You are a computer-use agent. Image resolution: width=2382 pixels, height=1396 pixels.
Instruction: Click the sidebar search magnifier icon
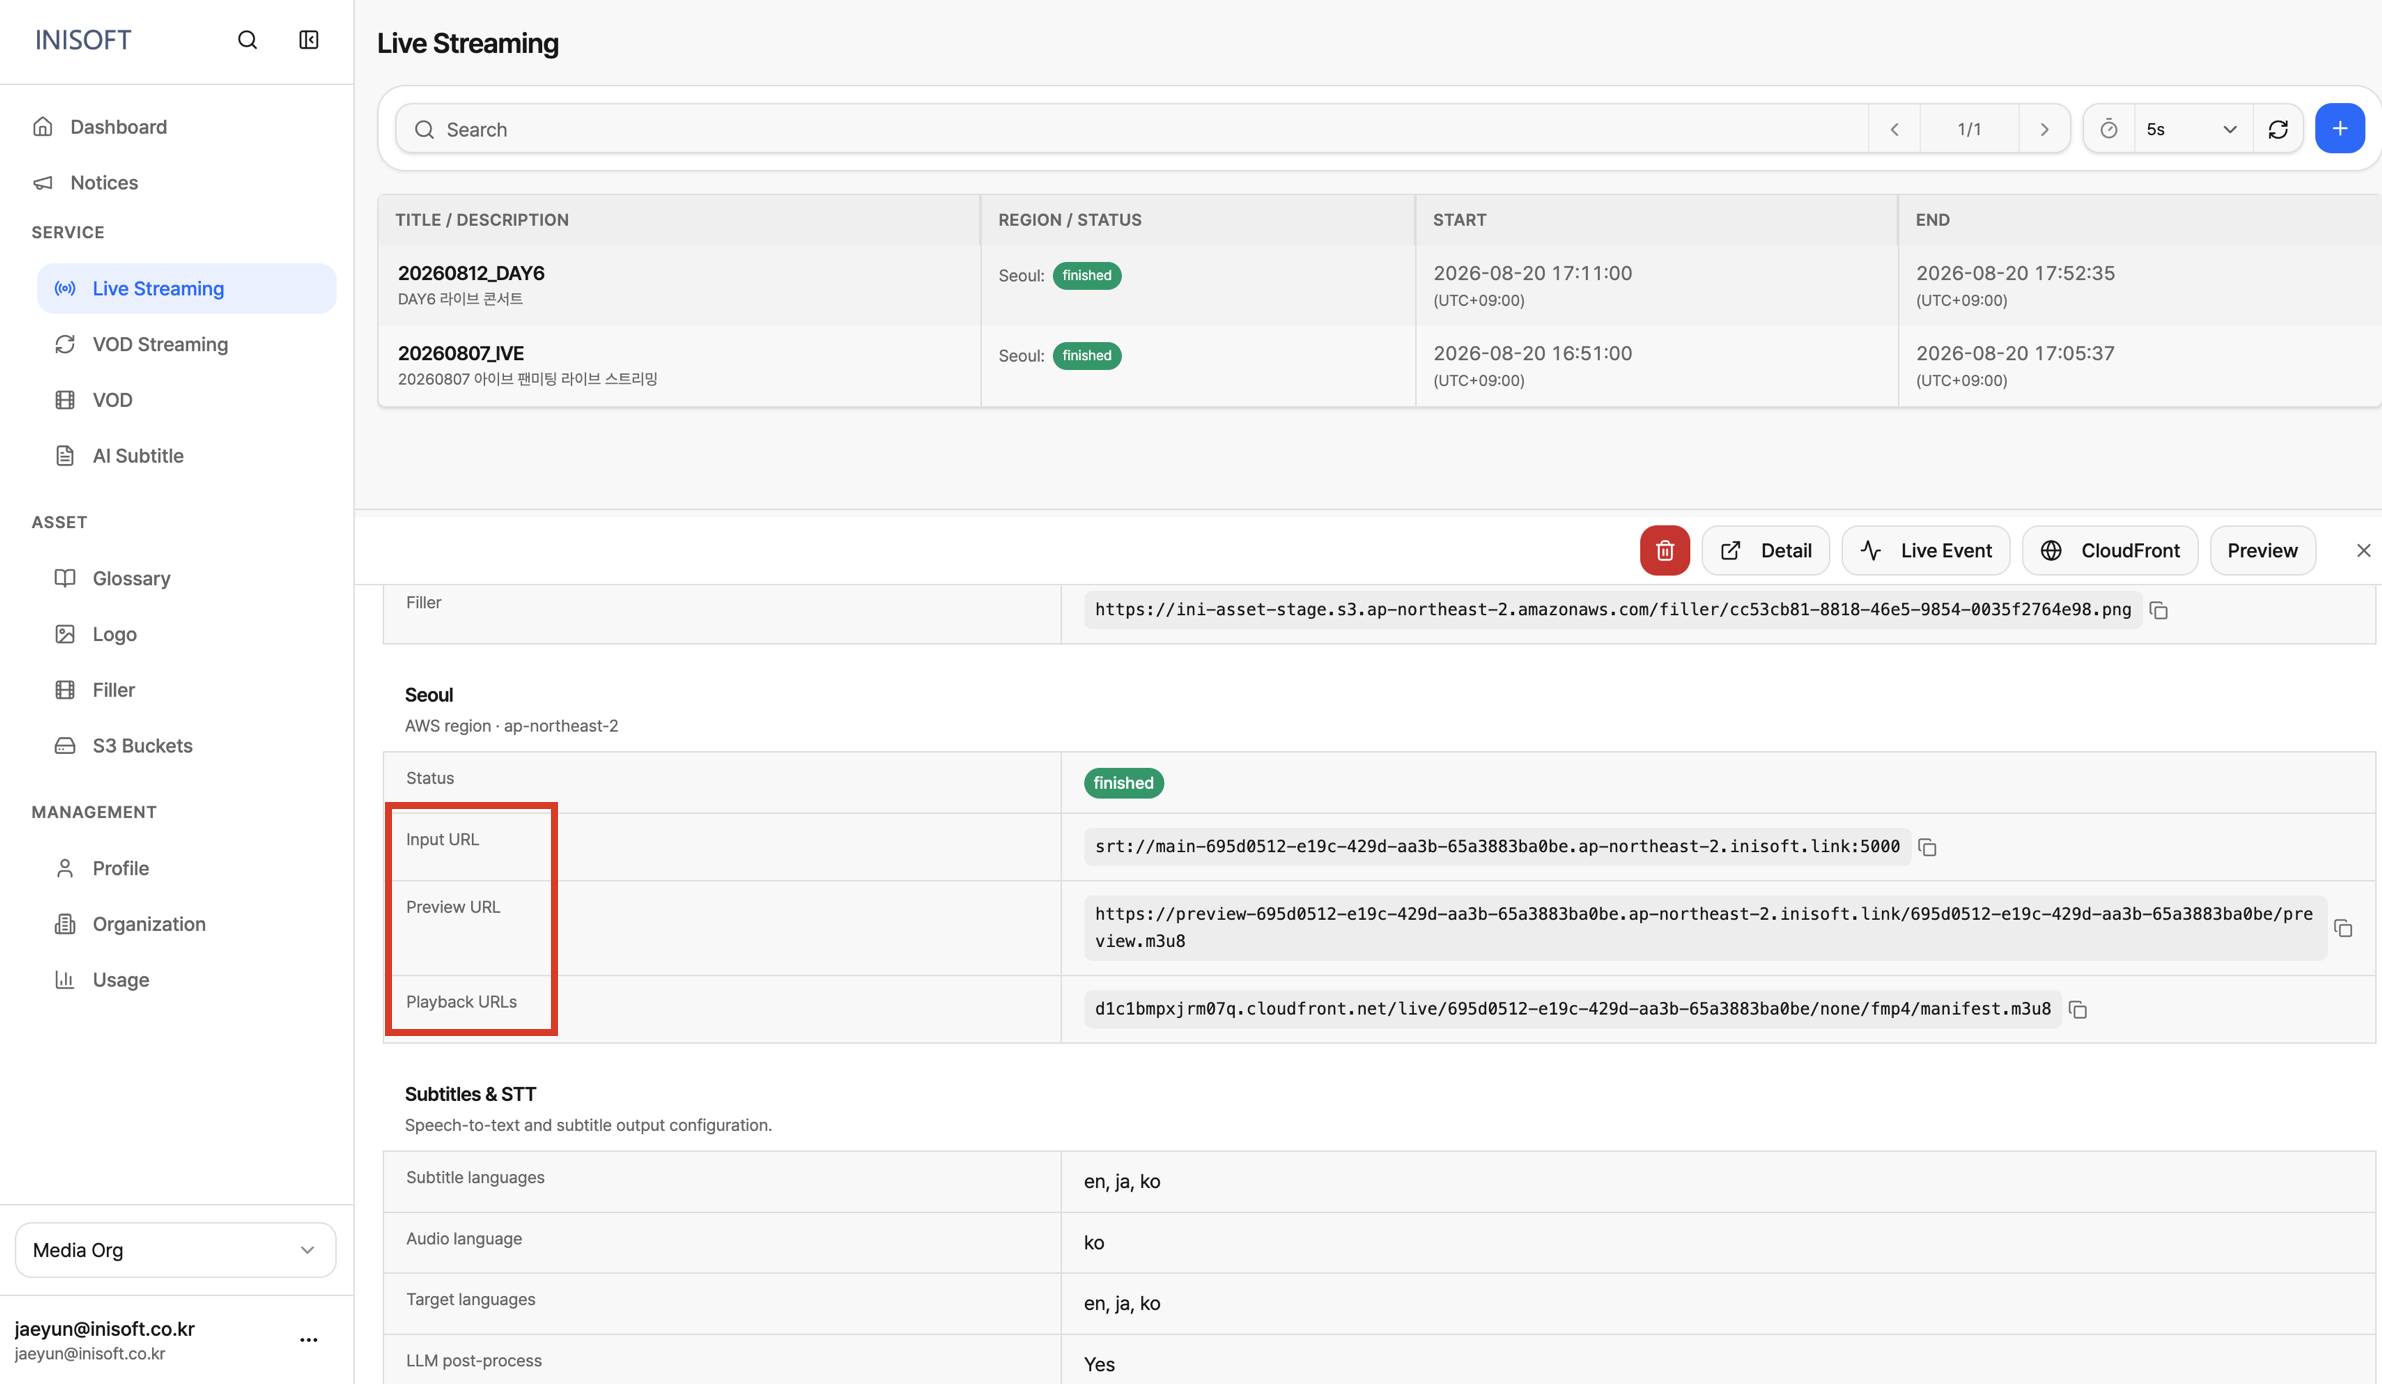pyautogui.click(x=247, y=40)
